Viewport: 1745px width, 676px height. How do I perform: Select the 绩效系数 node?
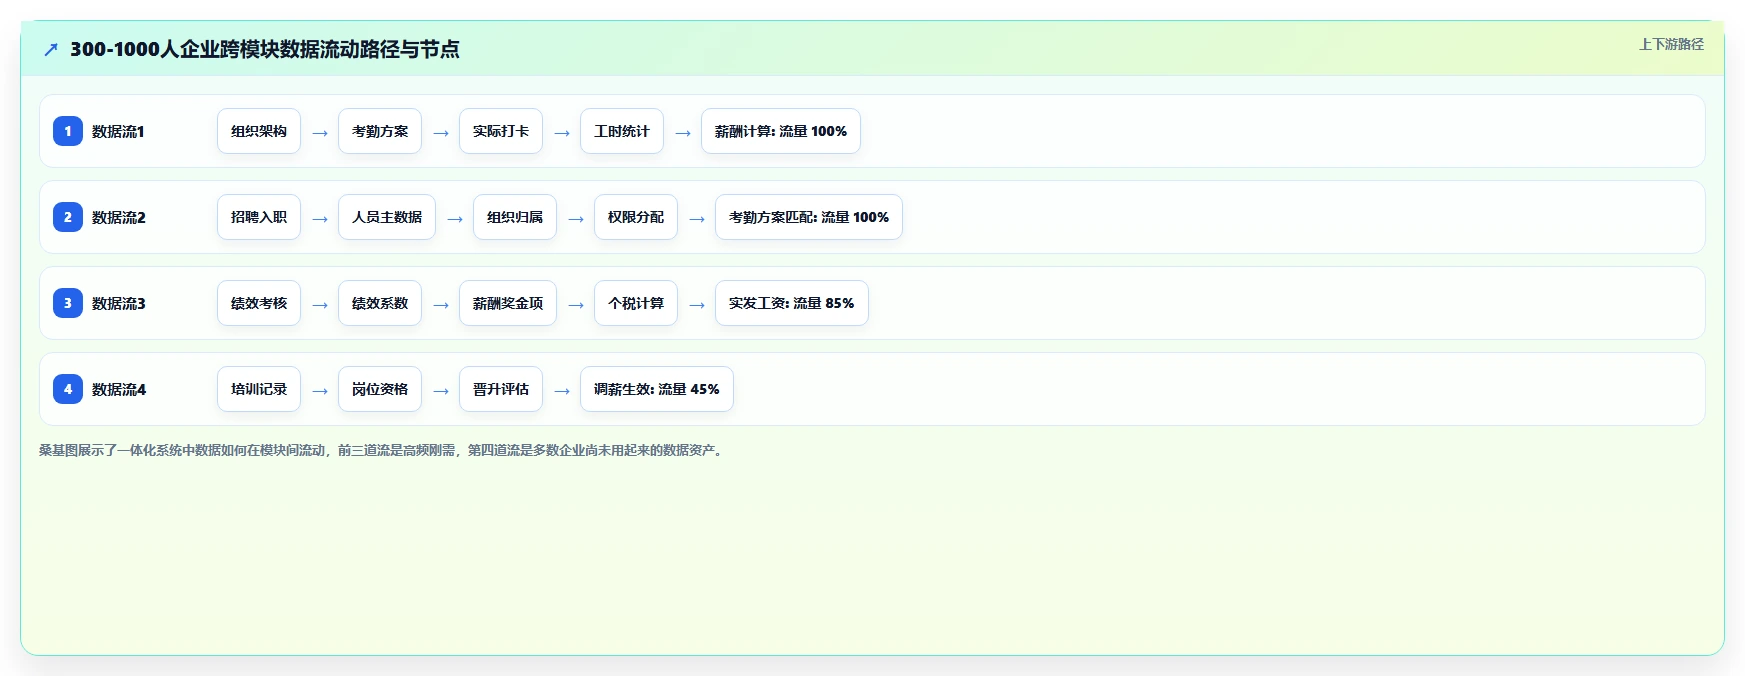pos(380,303)
